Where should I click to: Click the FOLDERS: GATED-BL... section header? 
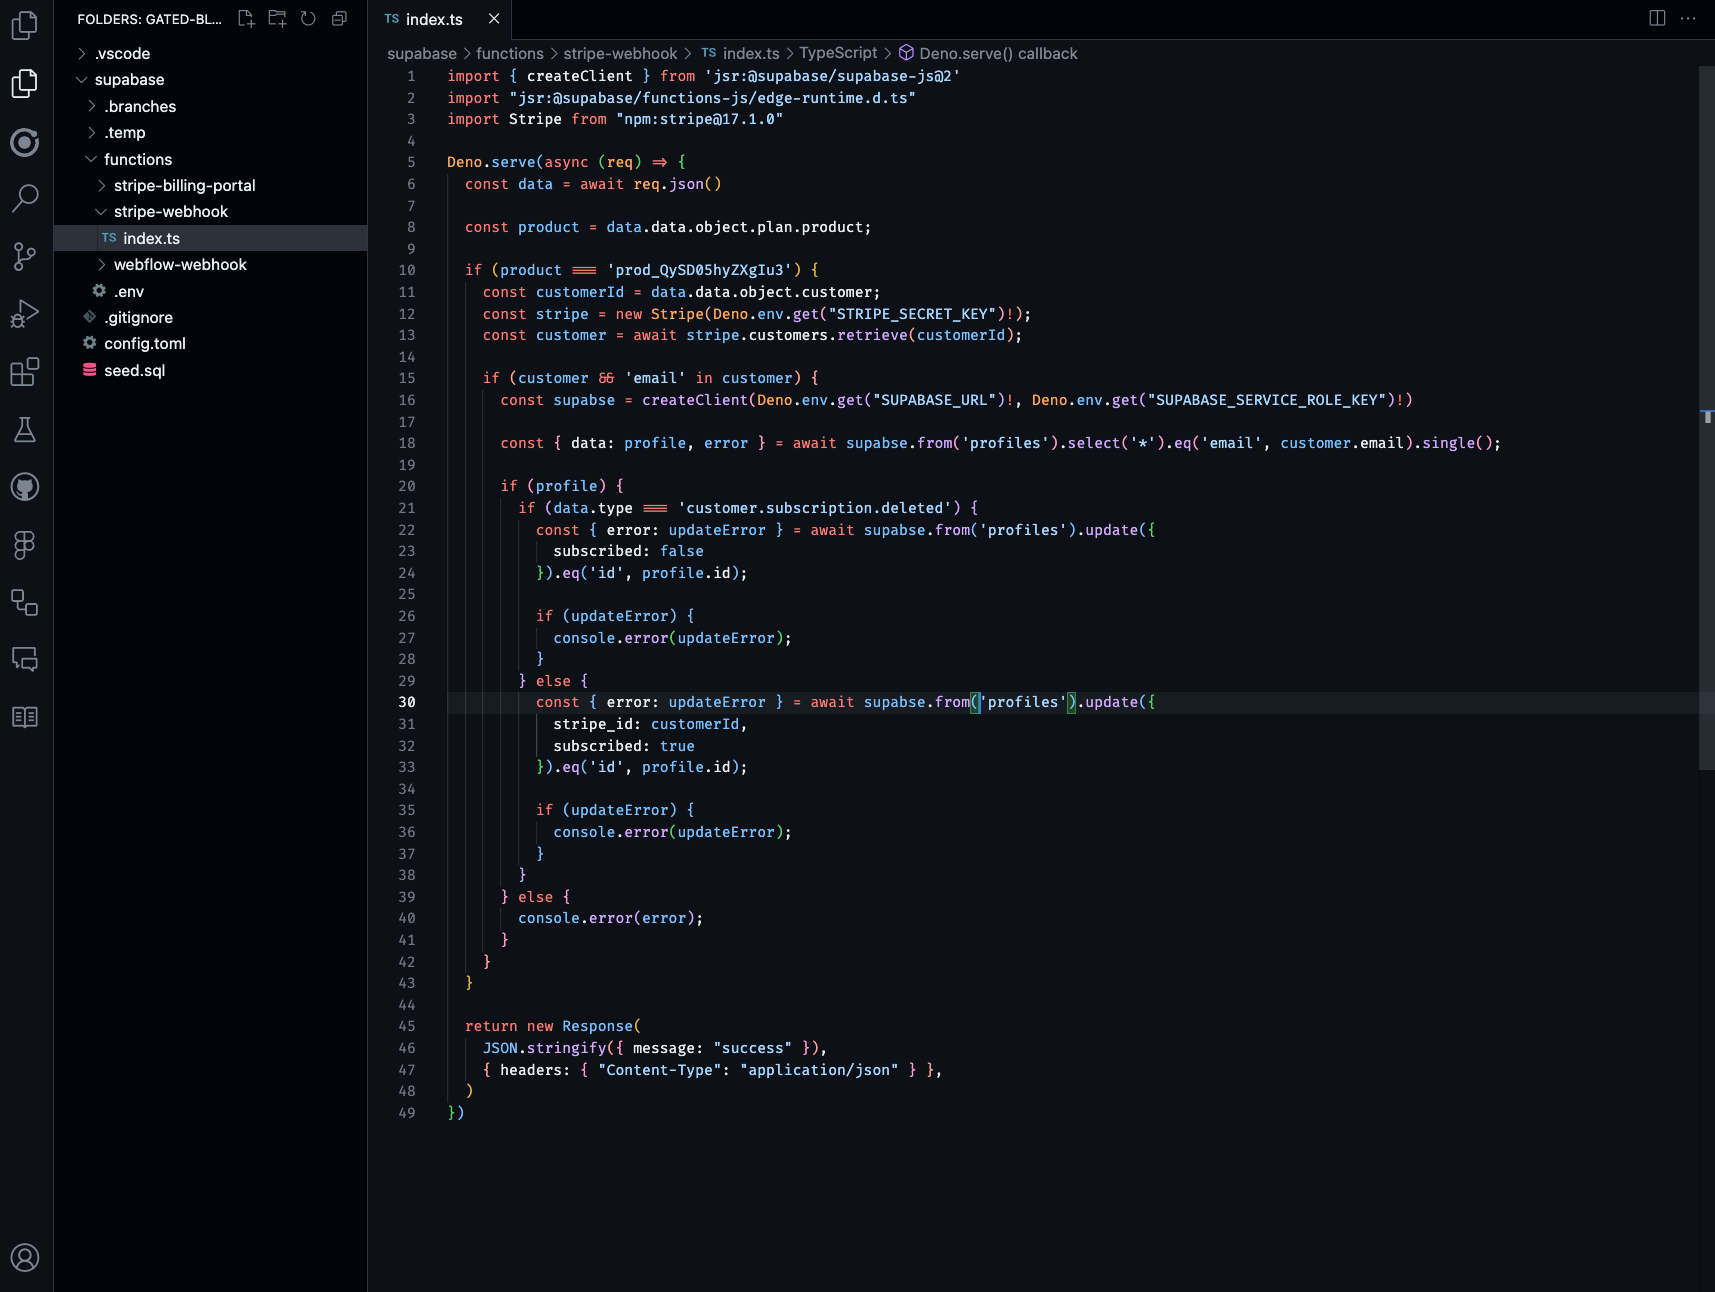(150, 19)
